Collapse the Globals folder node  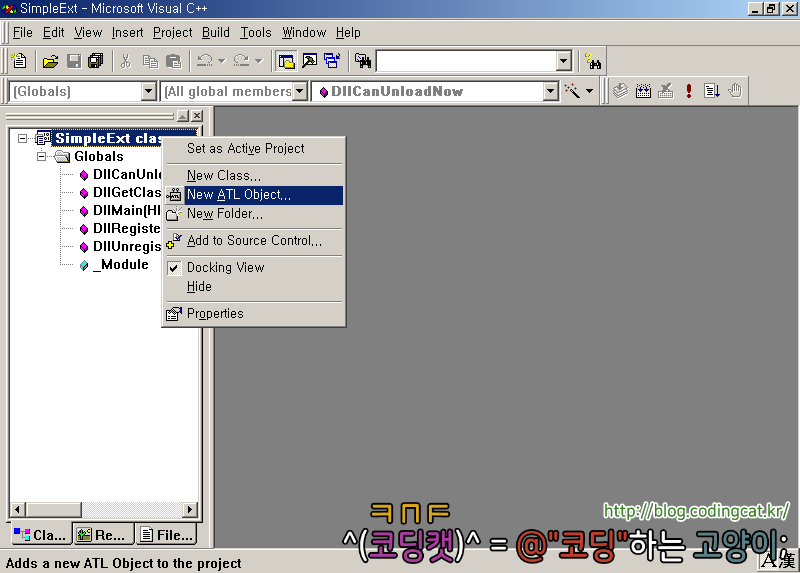tap(41, 156)
